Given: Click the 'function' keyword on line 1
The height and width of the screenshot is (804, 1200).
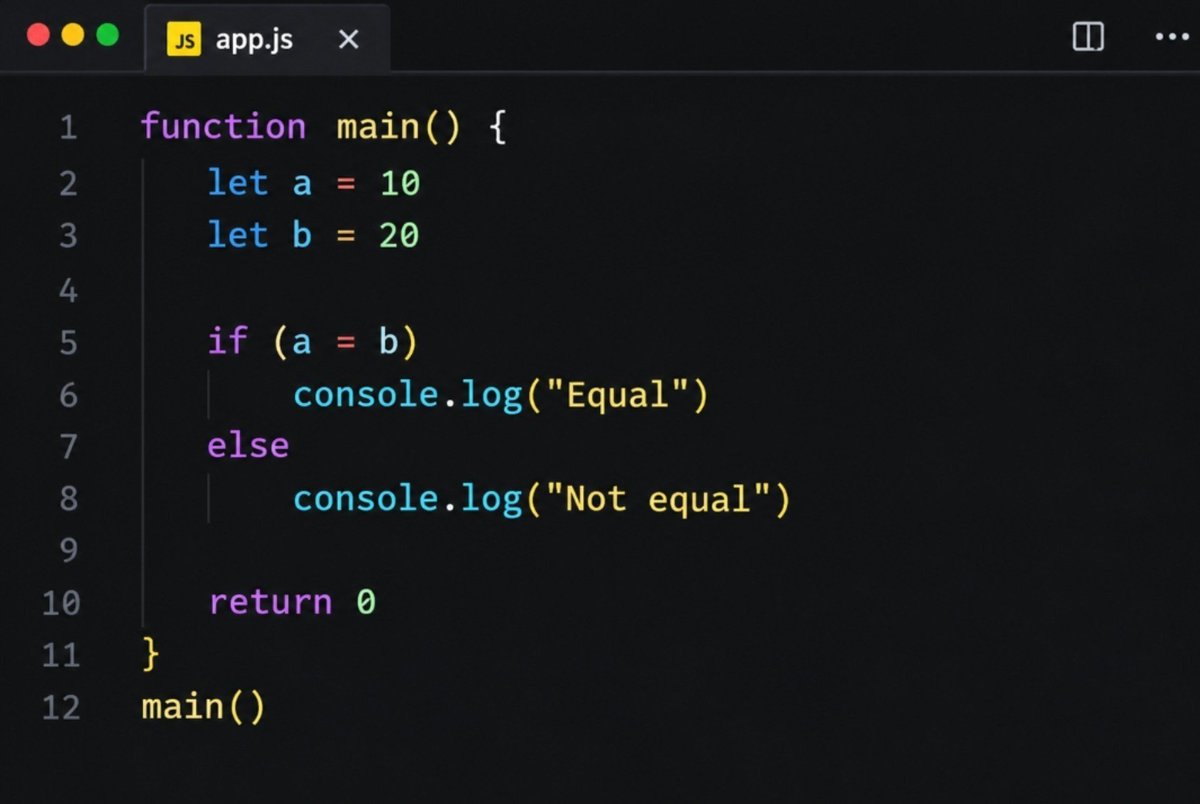Looking at the screenshot, I should point(223,127).
